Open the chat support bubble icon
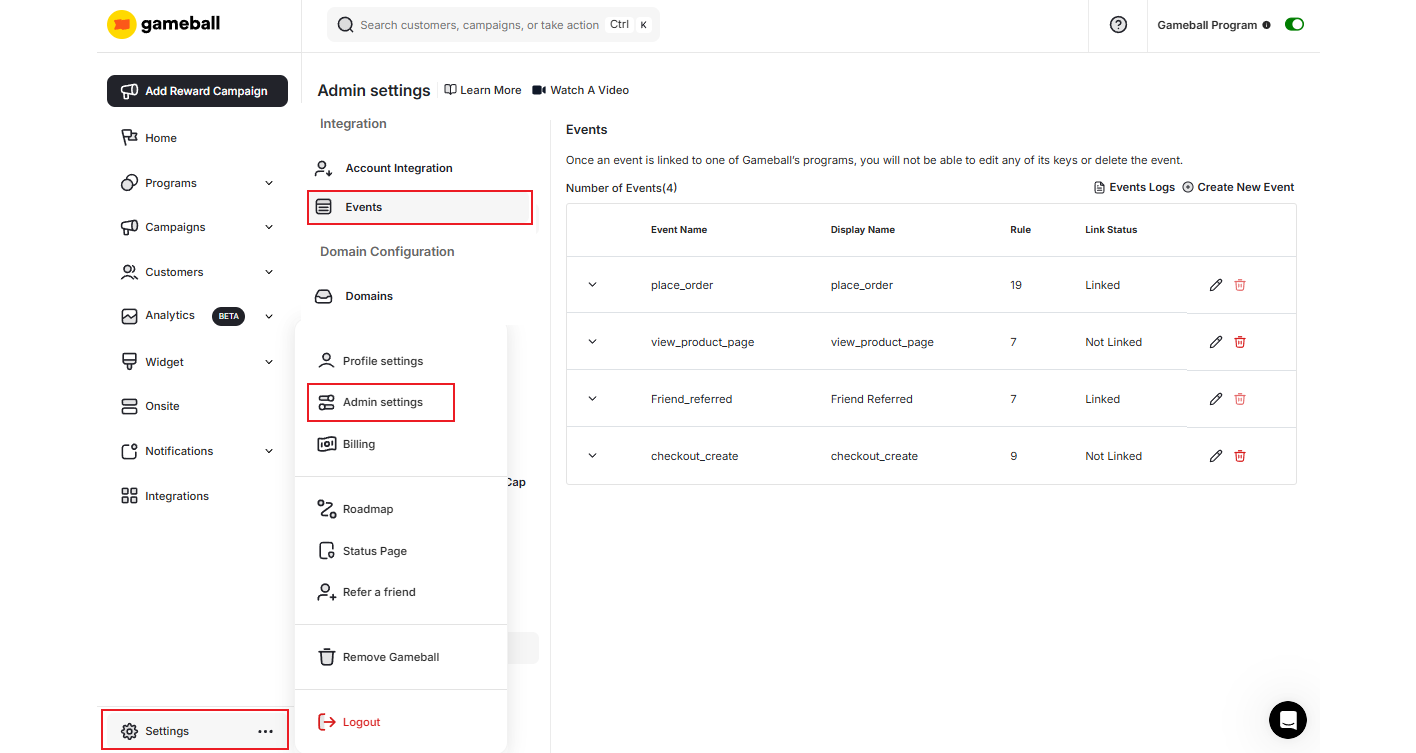 pyautogui.click(x=1287, y=720)
